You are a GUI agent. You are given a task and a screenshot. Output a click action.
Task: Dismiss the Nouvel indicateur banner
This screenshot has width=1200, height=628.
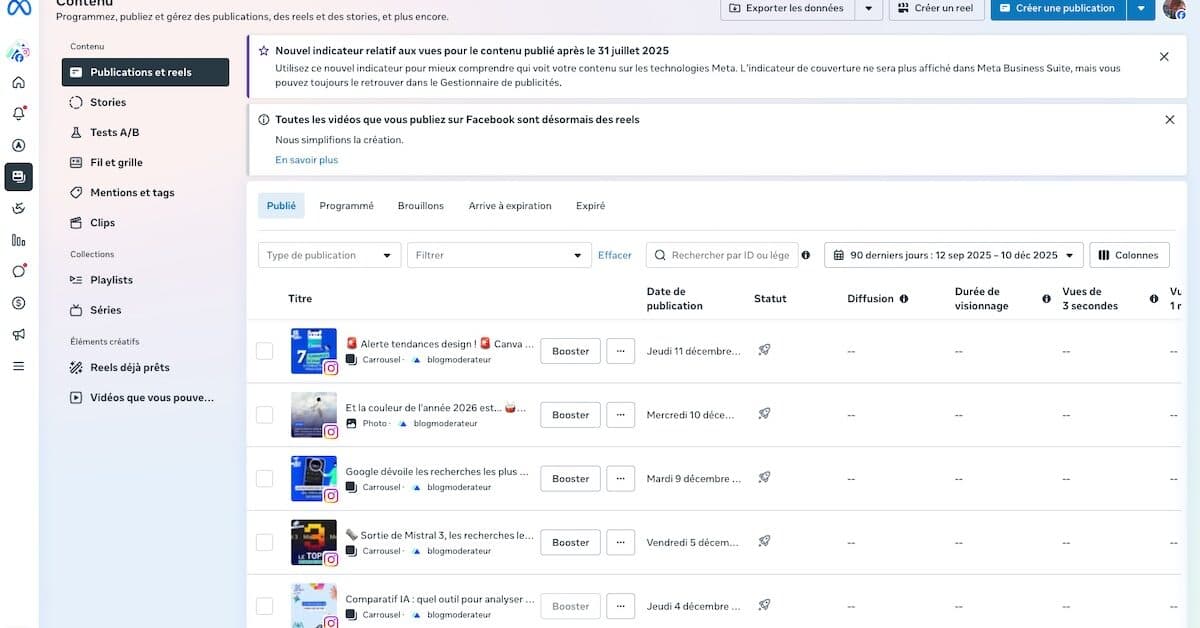point(1164,57)
